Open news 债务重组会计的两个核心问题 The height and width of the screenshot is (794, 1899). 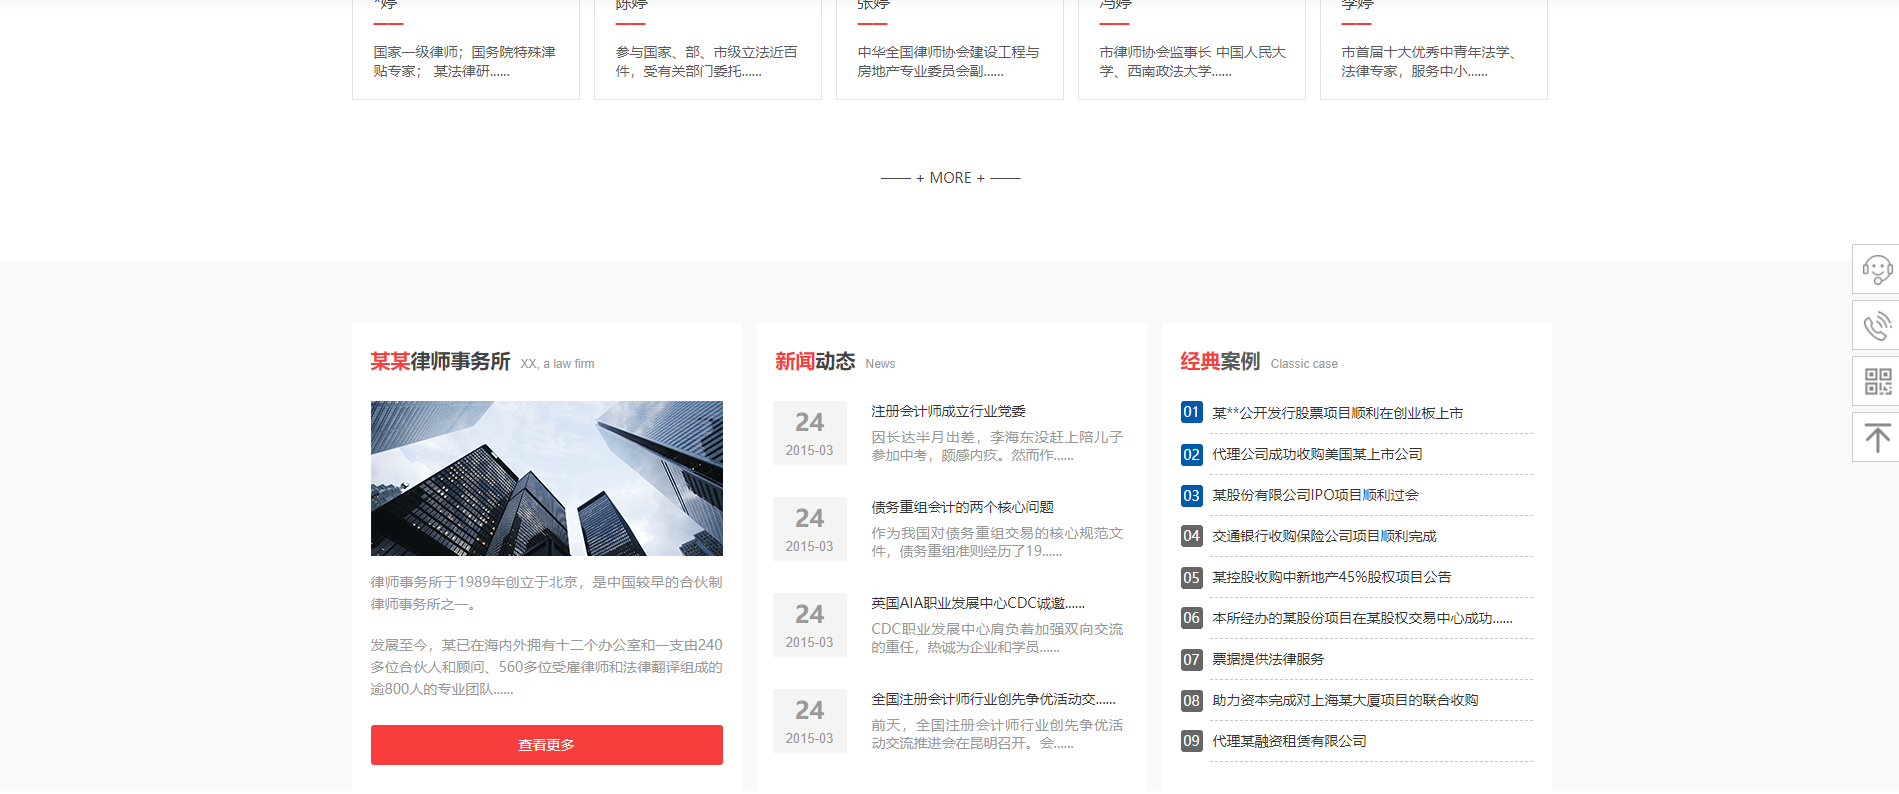point(962,507)
